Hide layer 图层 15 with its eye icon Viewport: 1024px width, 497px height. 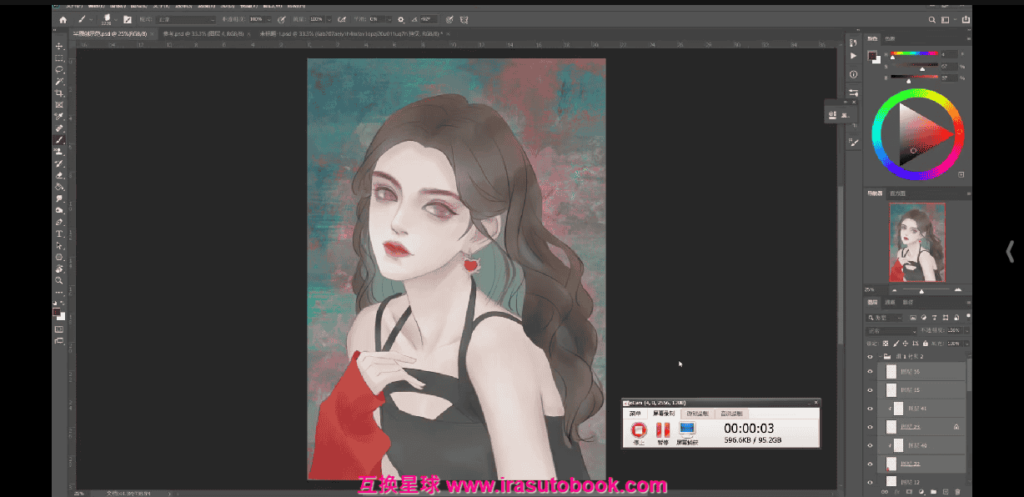tap(870, 390)
